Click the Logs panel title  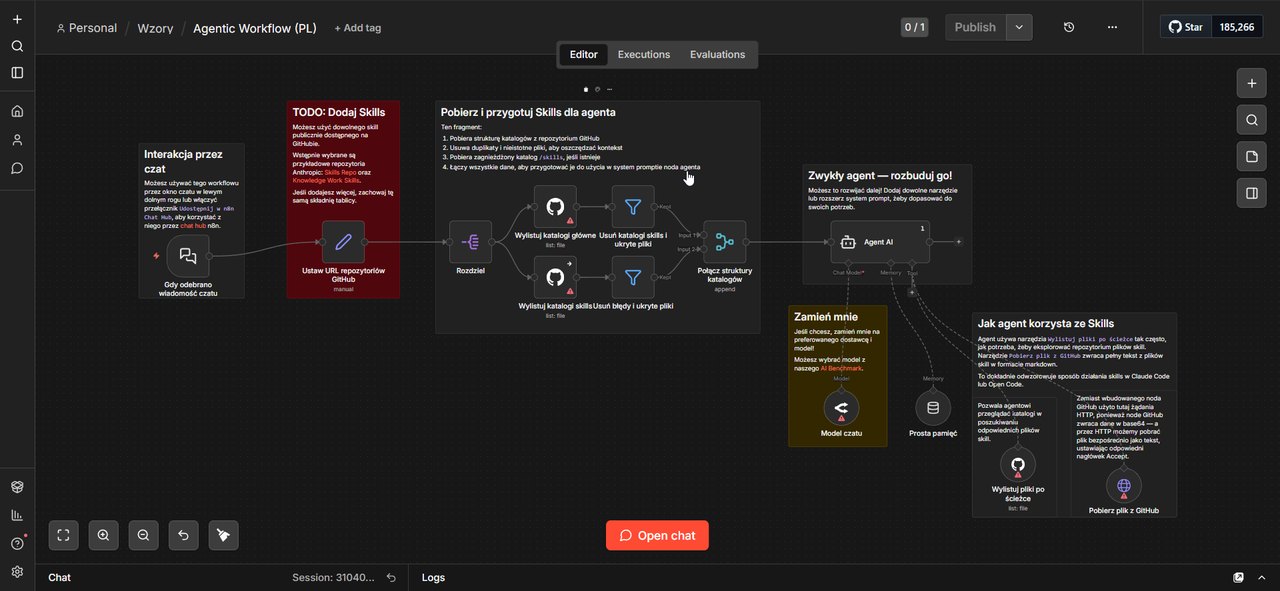tap(433, 577)
